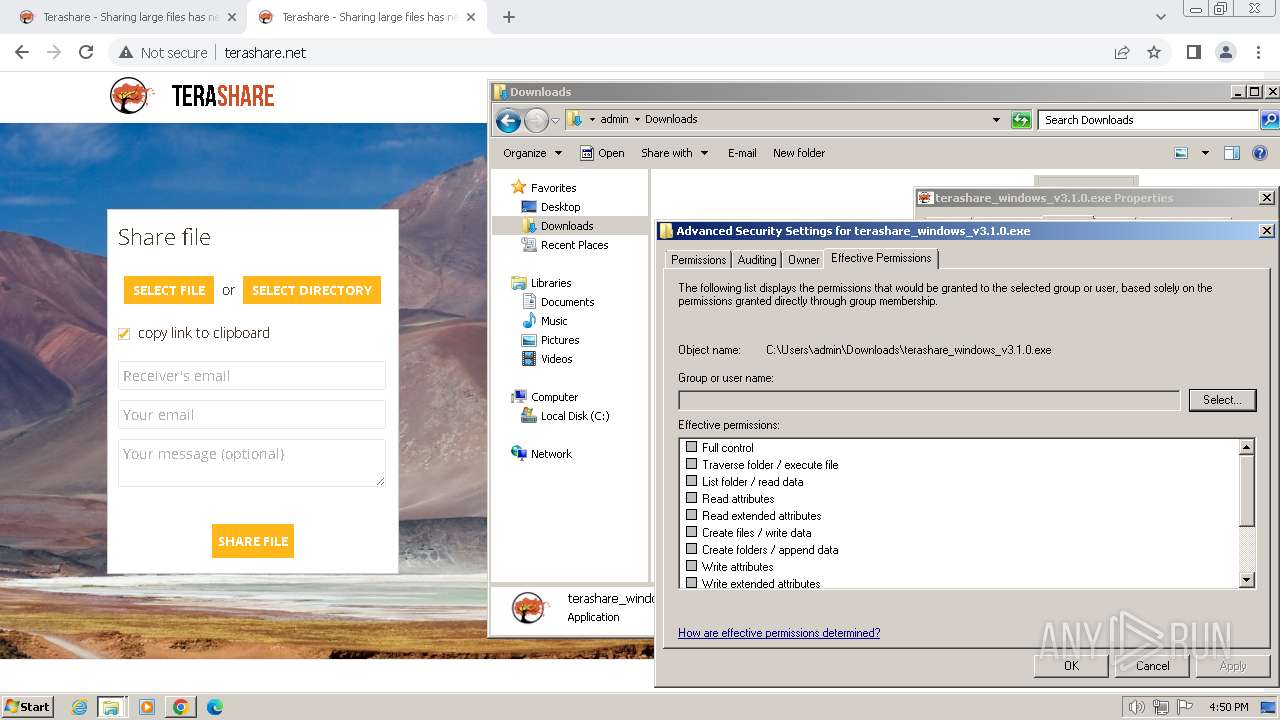Click the permissions list scrollbar up arrow
1280x720 pixels.
[x=1246, y=447]
